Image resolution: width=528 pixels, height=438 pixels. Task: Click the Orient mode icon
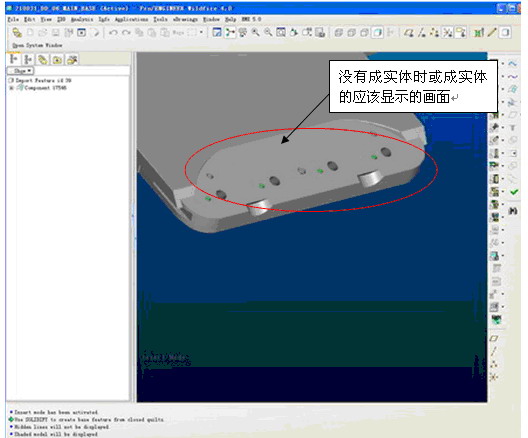(243, 32)
